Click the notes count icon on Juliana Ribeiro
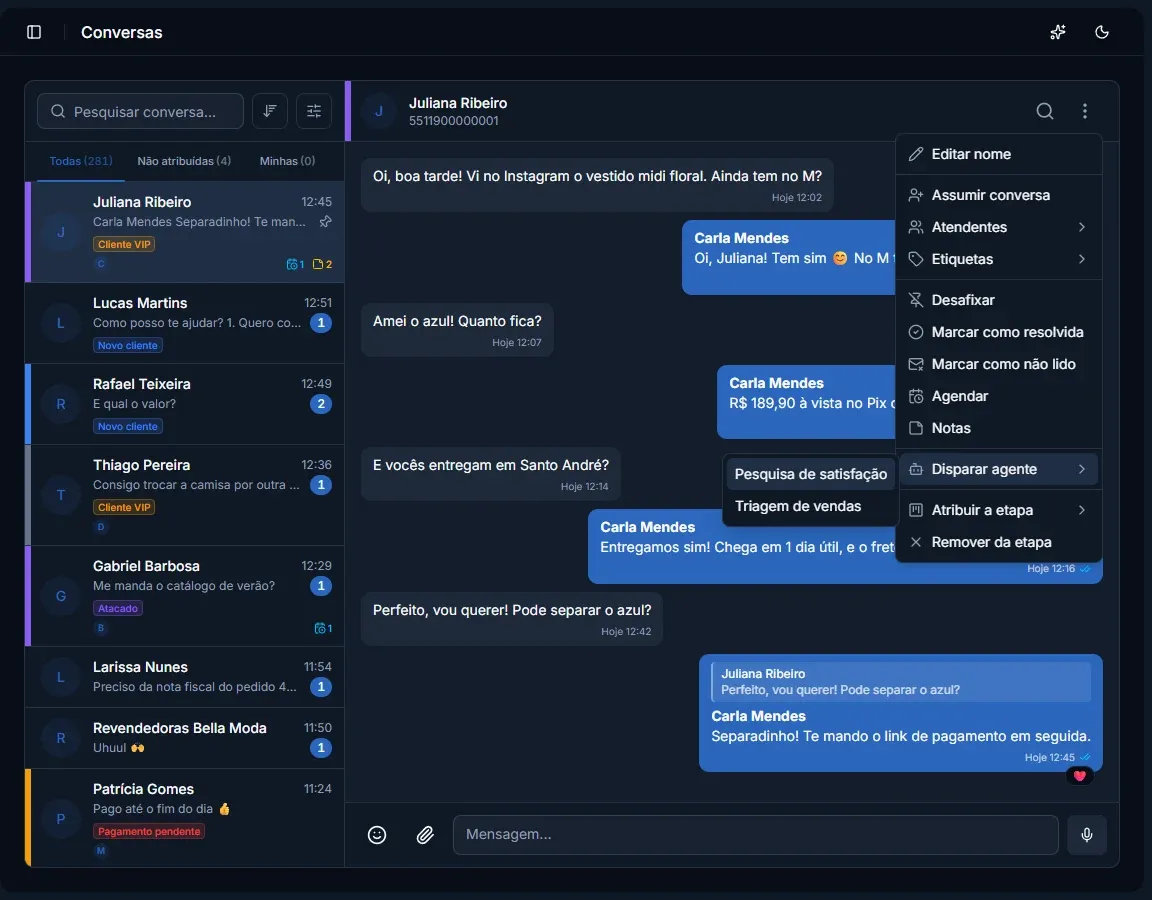Viewport: 1152px width, 900px height. pyautogui.click(x=322, y=264)
